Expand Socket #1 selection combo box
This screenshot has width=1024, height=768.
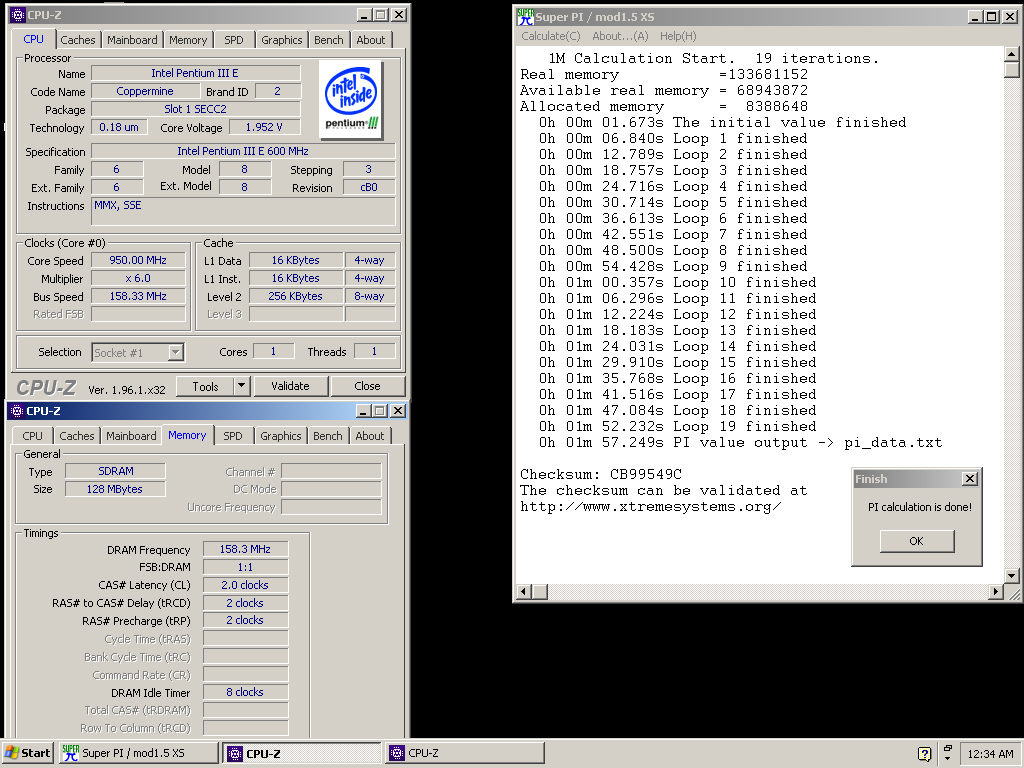pos(176,353)
